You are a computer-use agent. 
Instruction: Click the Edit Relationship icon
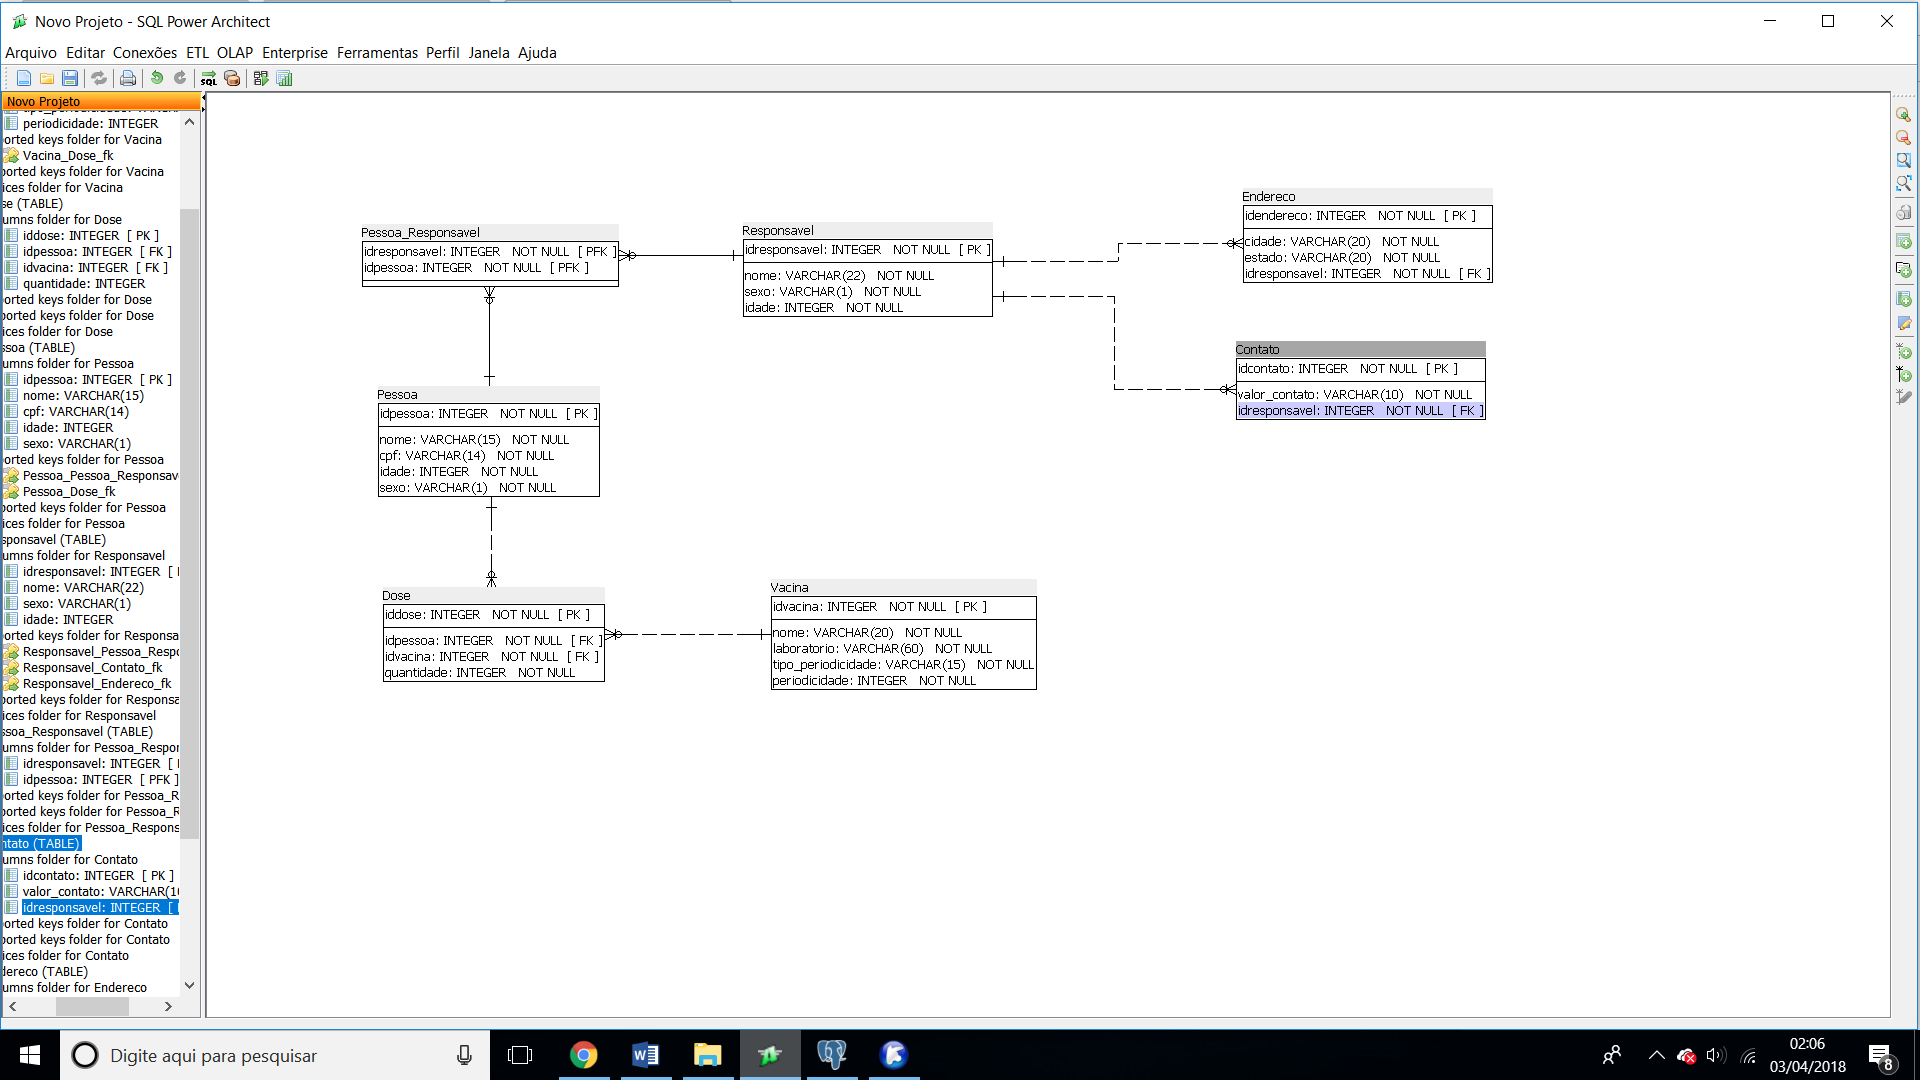[x=1904, y=397]
